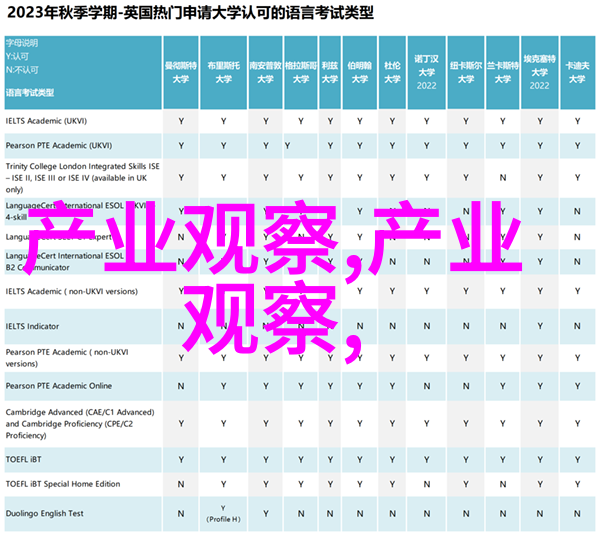Image resolution: width=600 pixels, height=536 pixels.
Task: Select the 格拉斯哥大学 column header
Action: pos(301,72)
